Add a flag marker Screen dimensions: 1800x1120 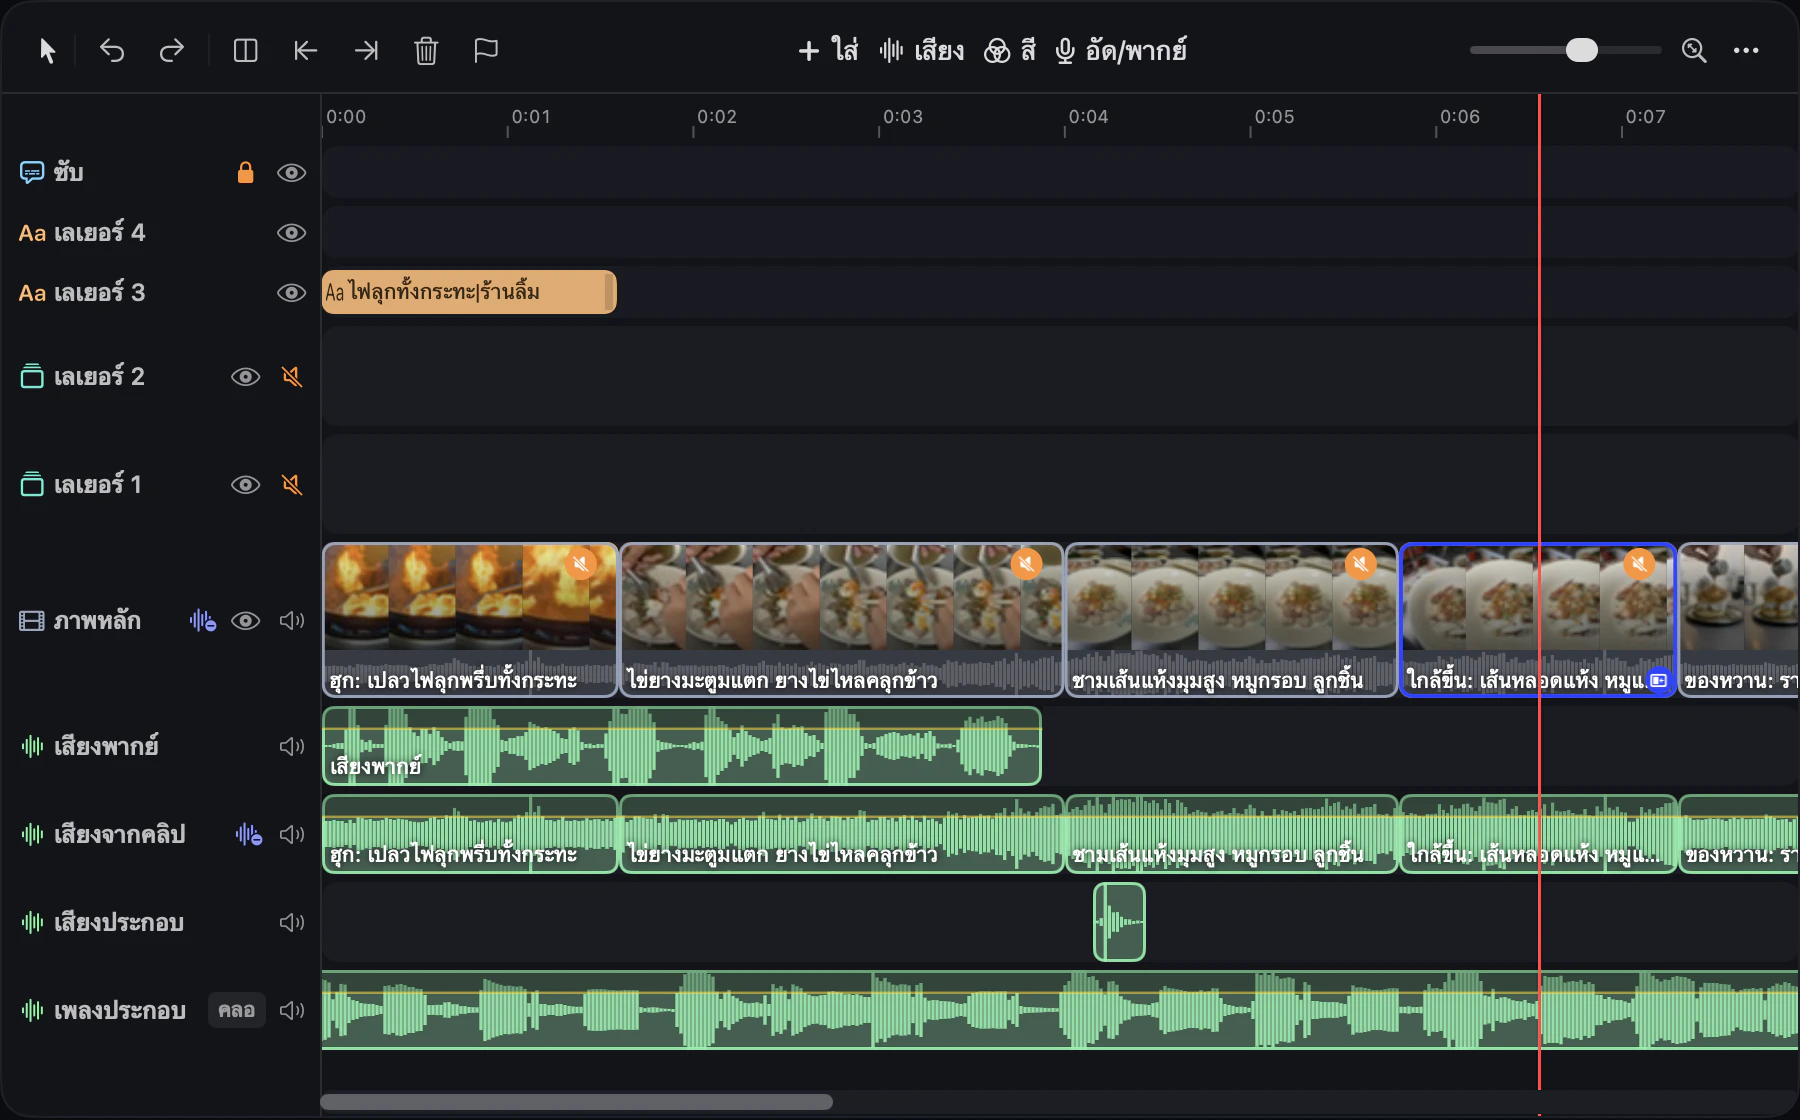(486, 50)
